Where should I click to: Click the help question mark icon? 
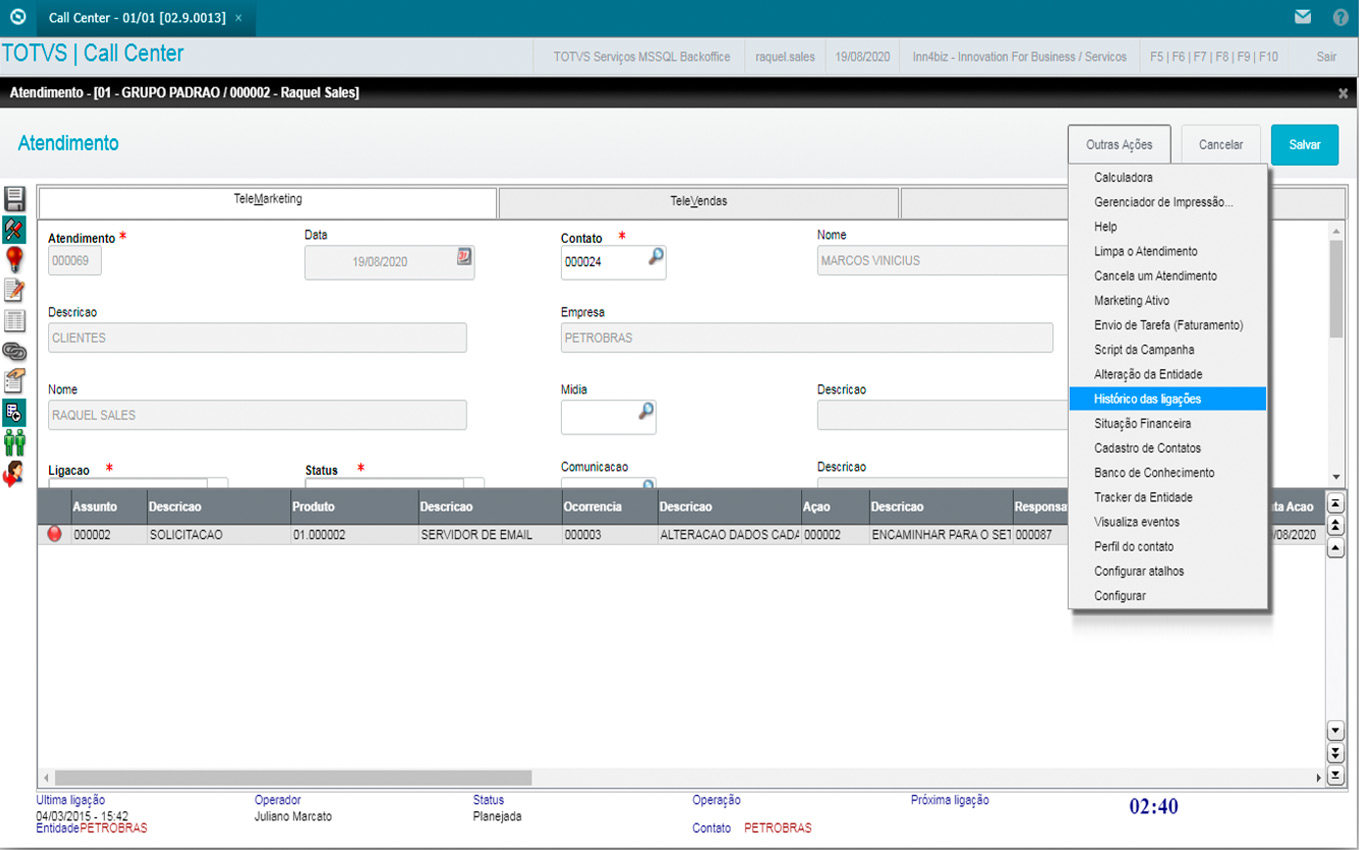pyautogui.click(x=1340, y=17)
